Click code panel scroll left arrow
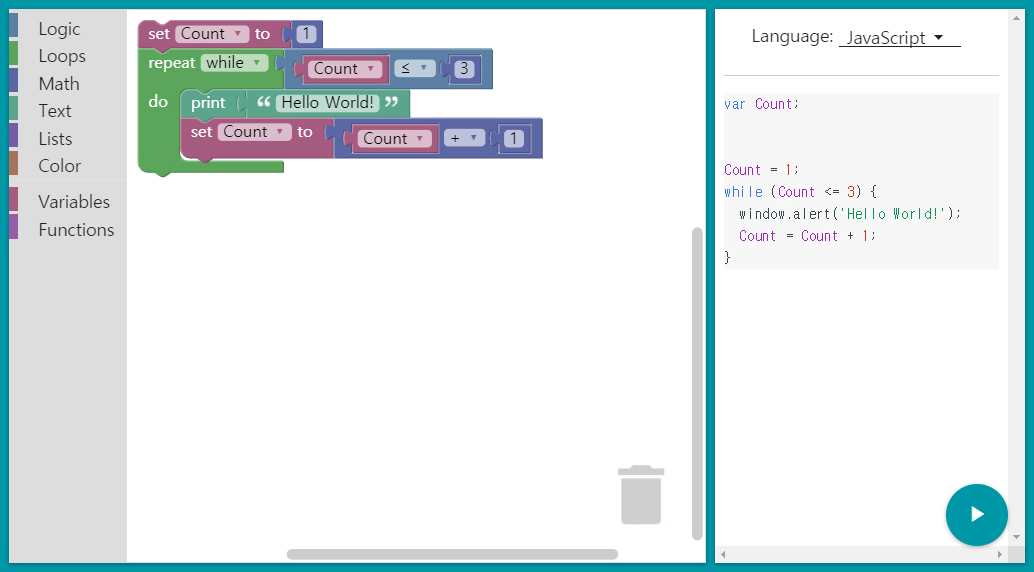The width and height of the screenshot is (1034, 572). [x=723, y=554]
